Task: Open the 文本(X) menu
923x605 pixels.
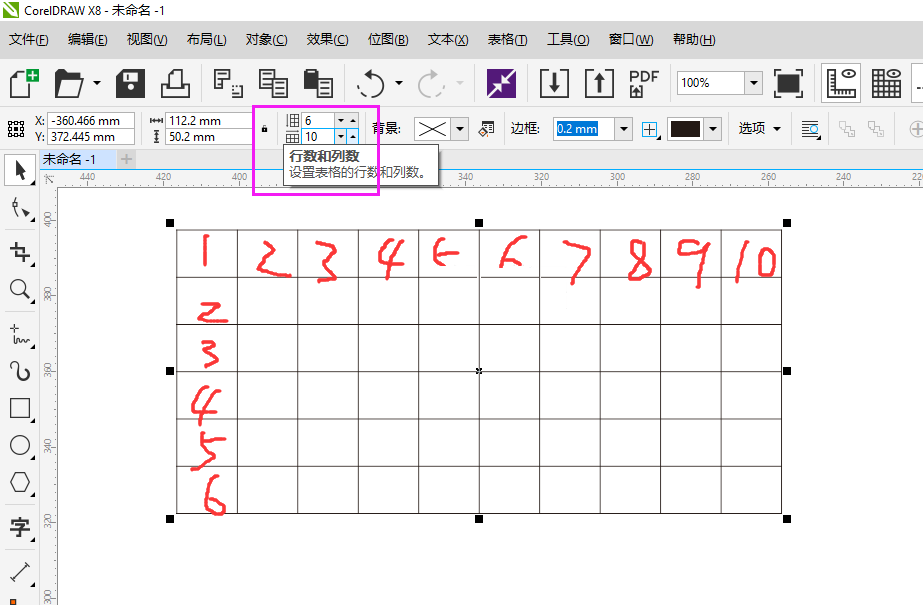Action: [x=448, y=39]
